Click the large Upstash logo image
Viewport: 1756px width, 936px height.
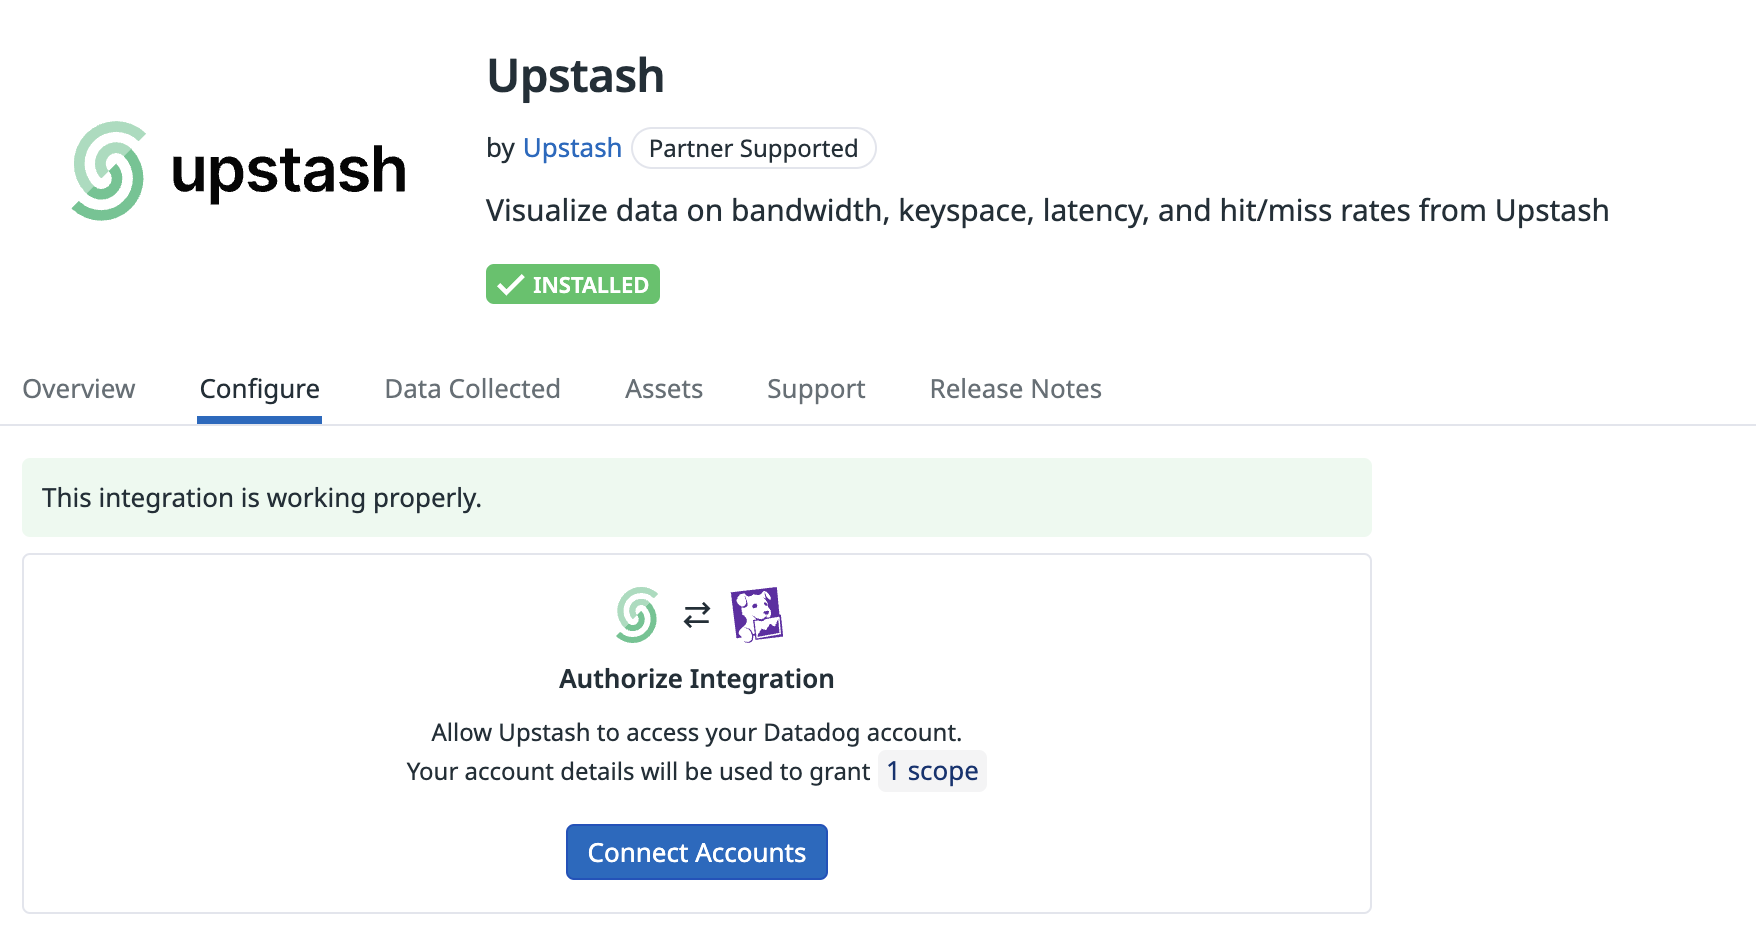coord(239,171)
